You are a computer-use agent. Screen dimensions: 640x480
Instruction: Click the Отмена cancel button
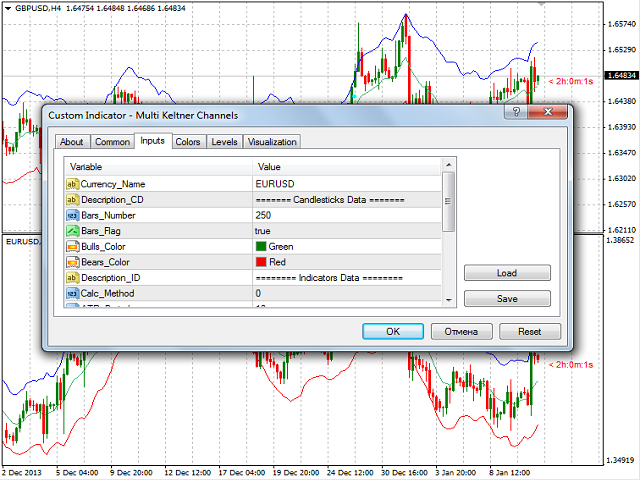coord(461,331)
